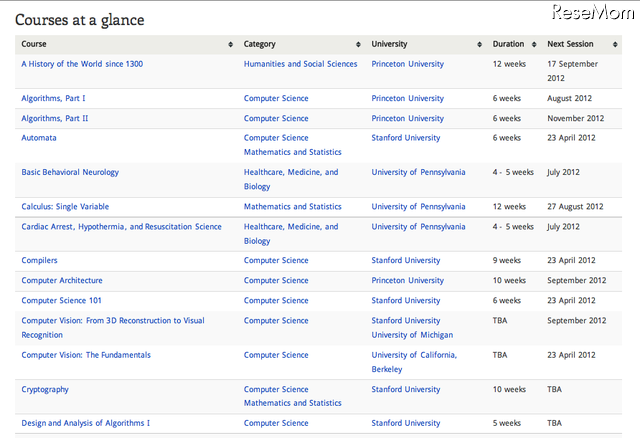
Task: Open University of Pennsylvania in Calculus row
Action: coord(418,207)
